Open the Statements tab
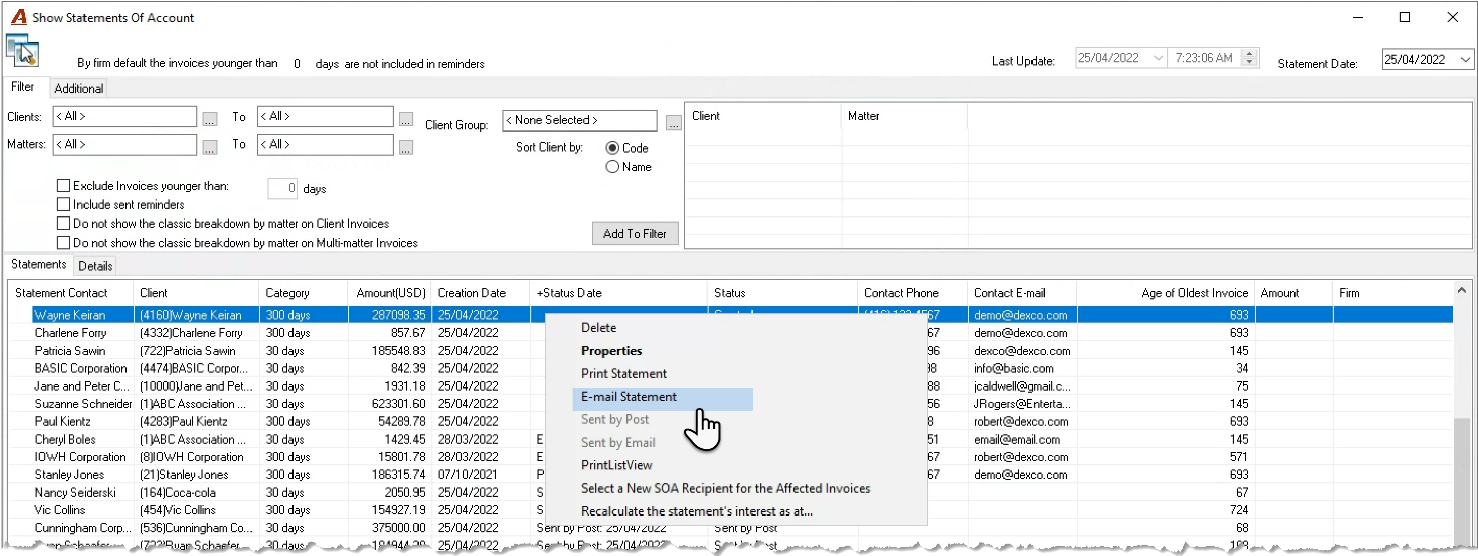 tap(38, 264)
